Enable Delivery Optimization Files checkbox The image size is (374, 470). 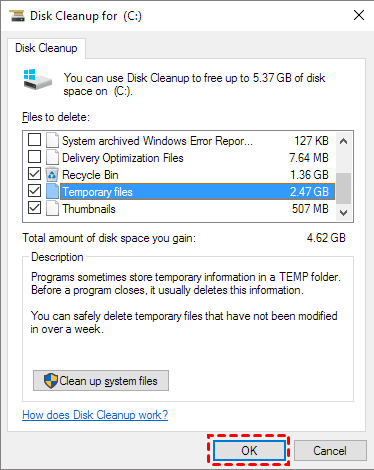[34, 157]
